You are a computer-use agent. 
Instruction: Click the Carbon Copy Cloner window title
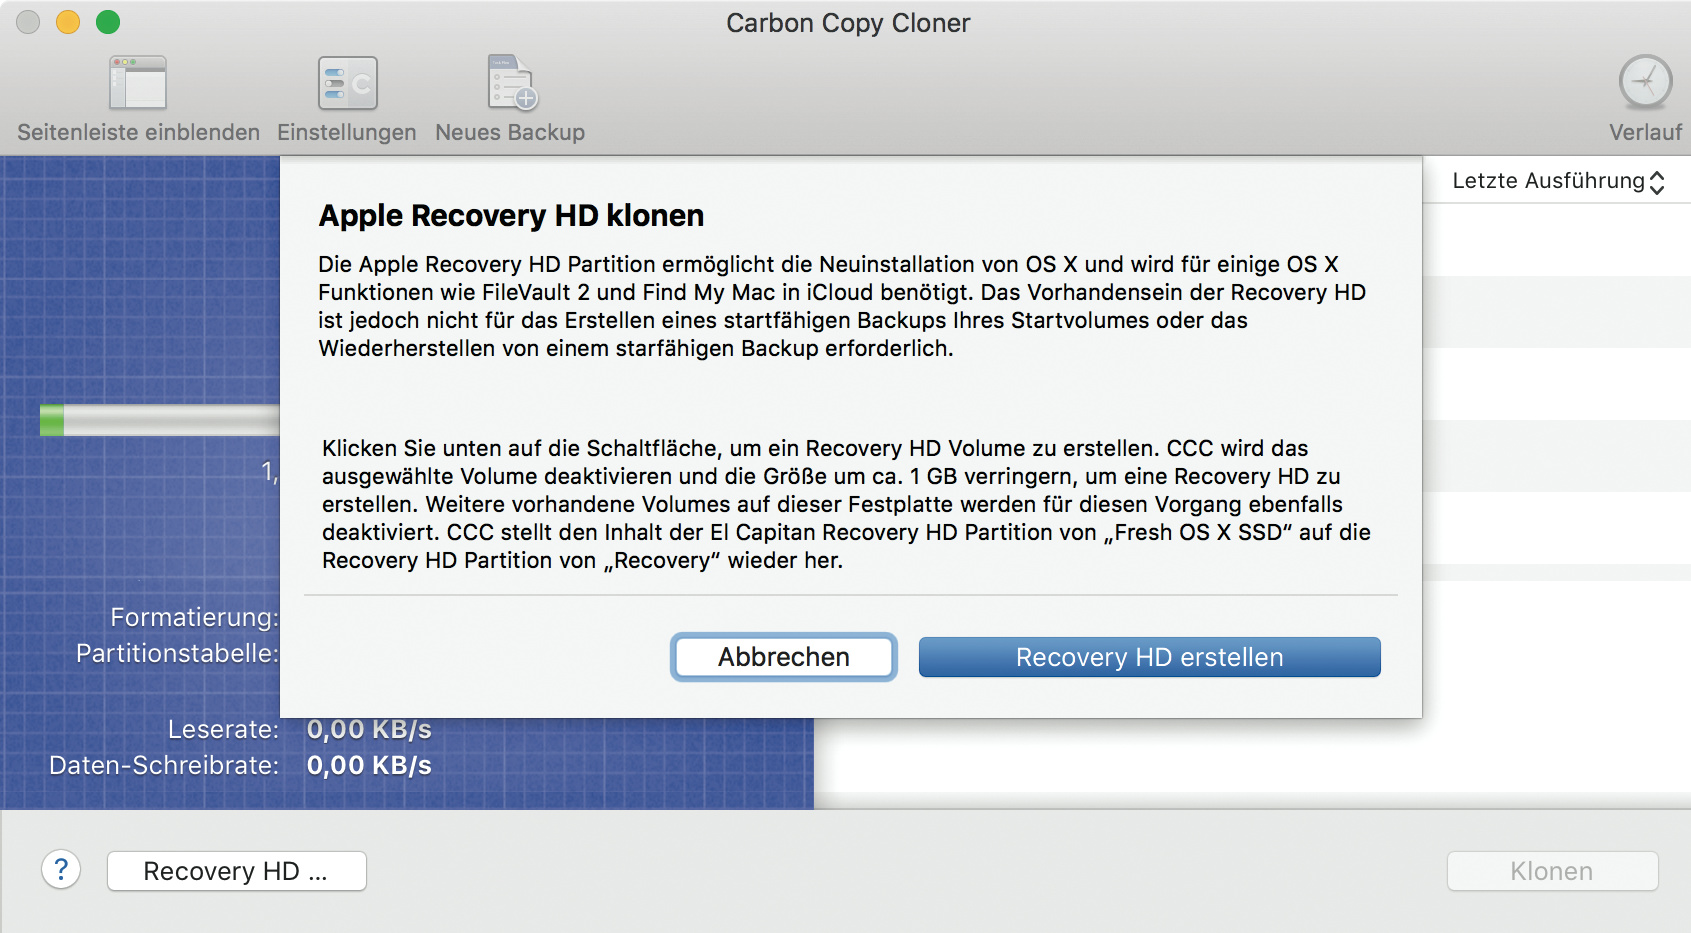(x=848, y=23)
